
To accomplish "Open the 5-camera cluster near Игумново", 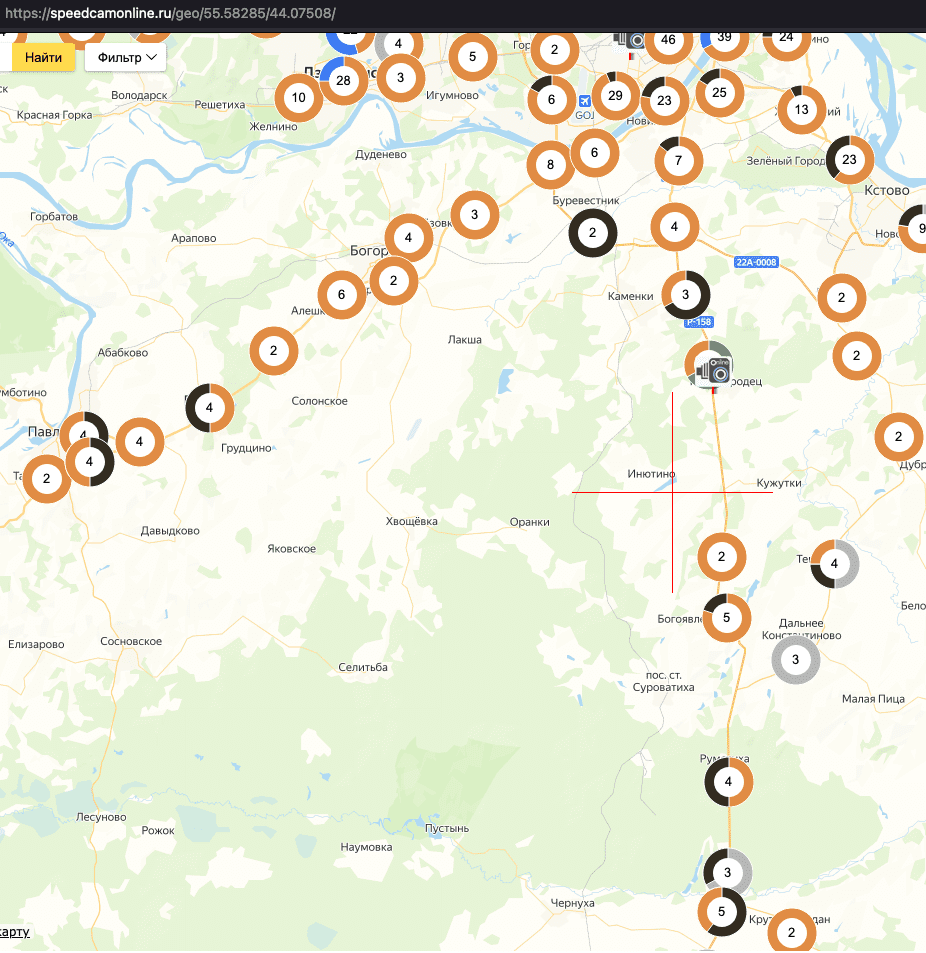I will coord(472,57).
